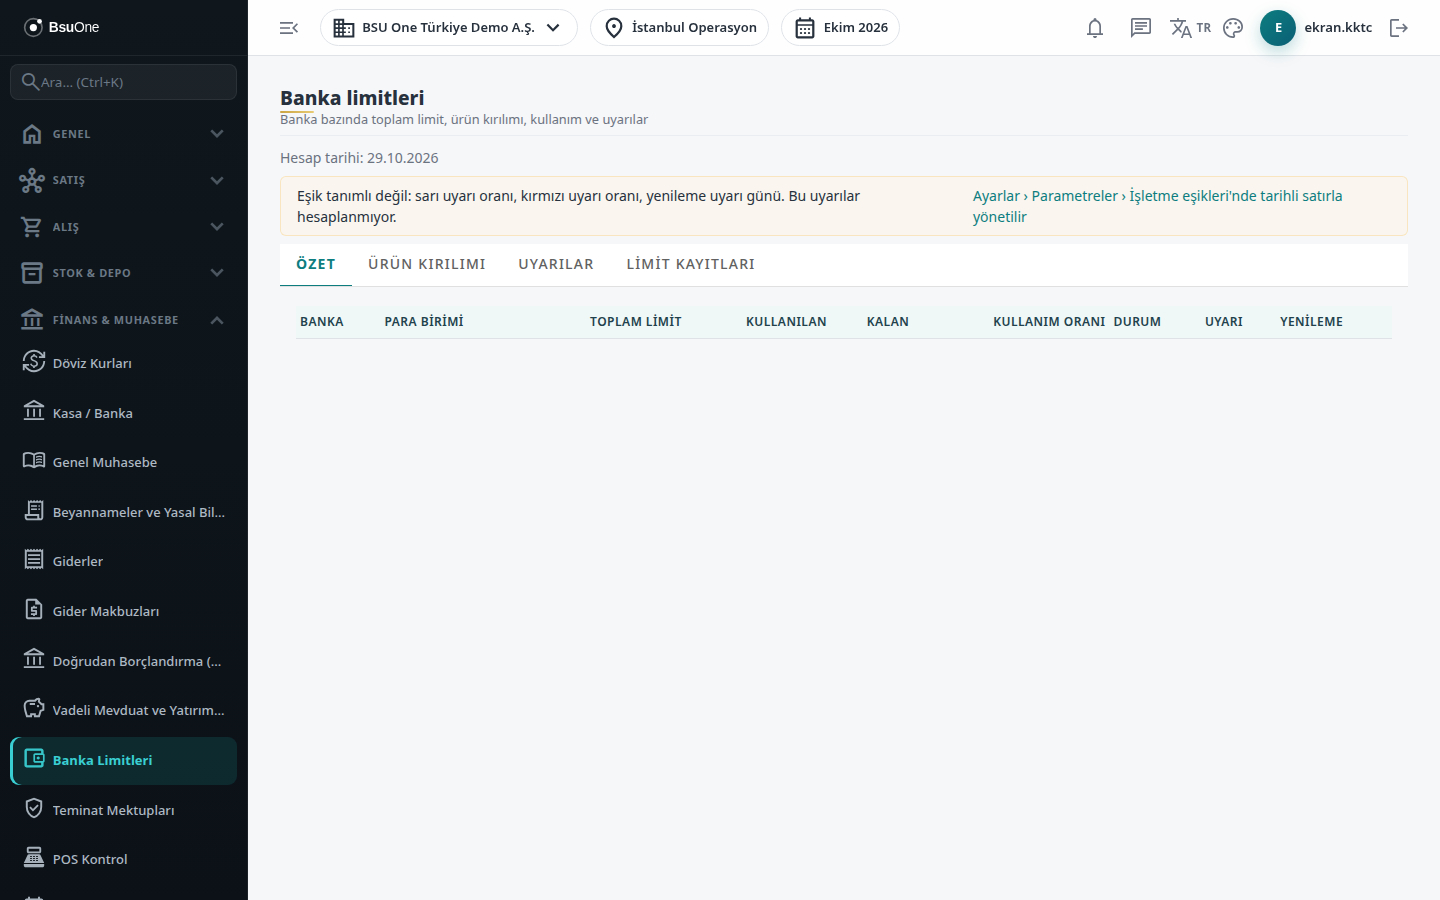The image size is (1440, 900).
Task: Expand the ALIŞ section
Action: pos(124,227)
